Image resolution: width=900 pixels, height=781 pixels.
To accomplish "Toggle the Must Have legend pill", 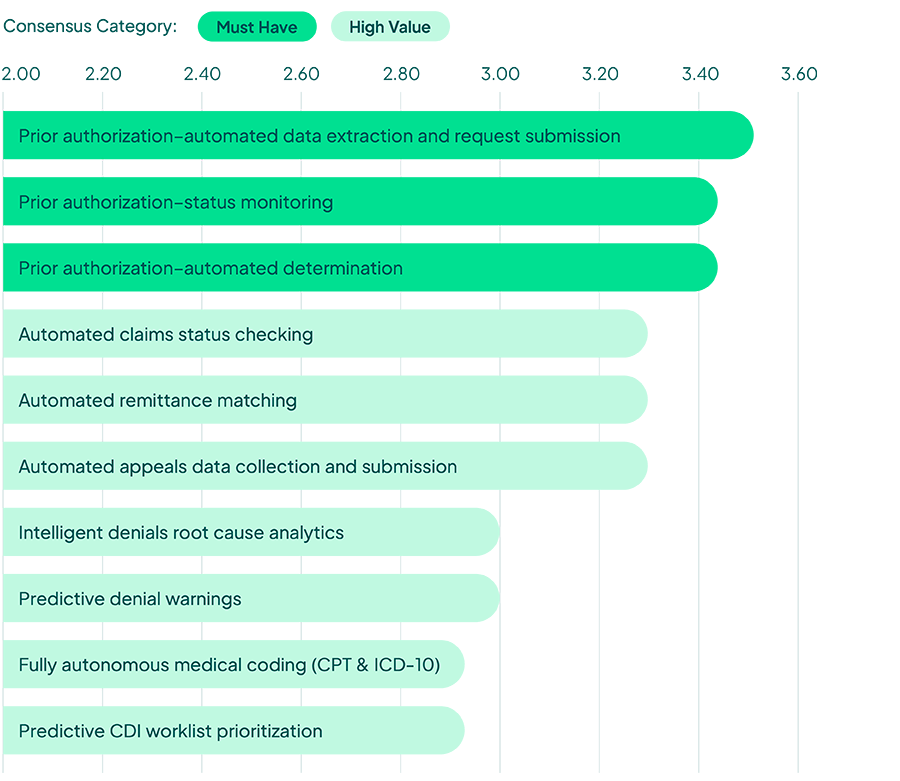I will 257,27.
